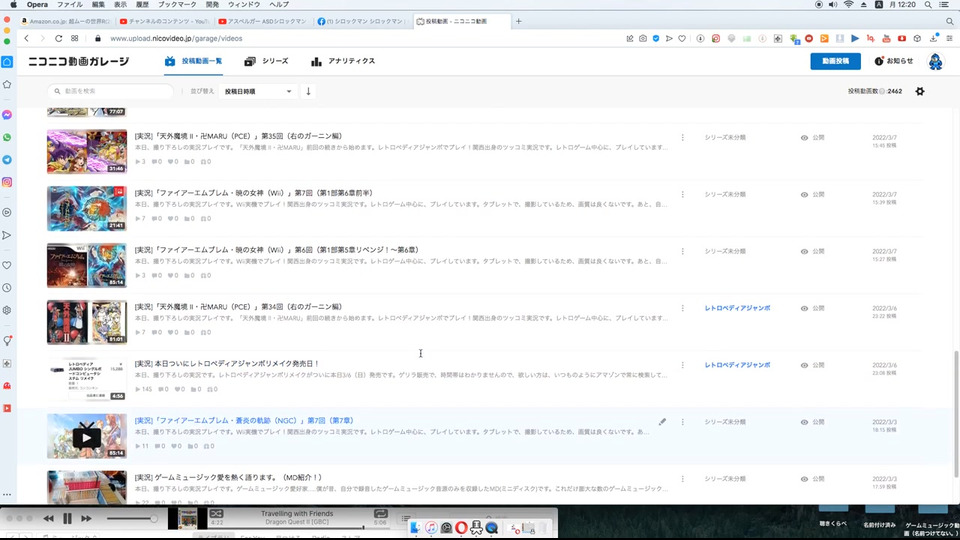The image size is (960, 540).
Task: Open Opera speed dial grid icon
Action: click(74, 38)
